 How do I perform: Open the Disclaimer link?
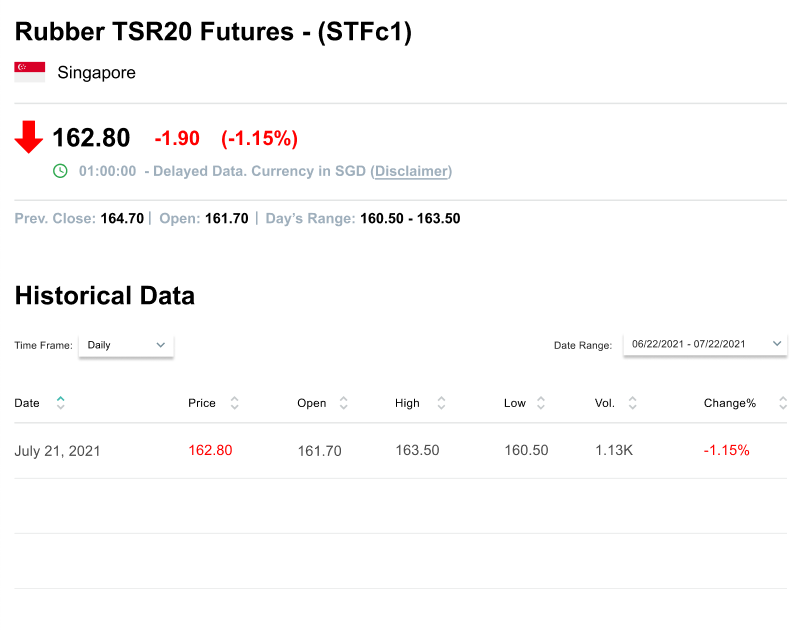(411, 171)
